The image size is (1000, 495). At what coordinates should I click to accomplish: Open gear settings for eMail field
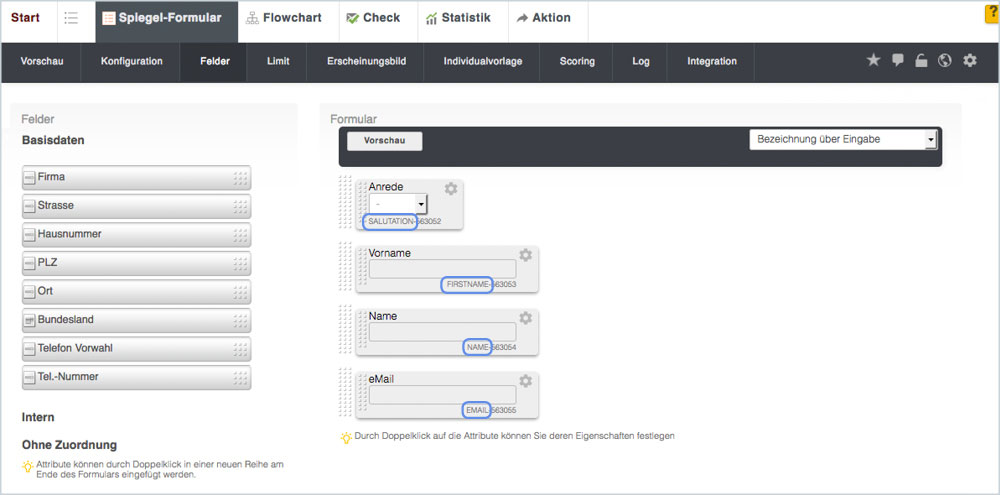tap(525, 381)
